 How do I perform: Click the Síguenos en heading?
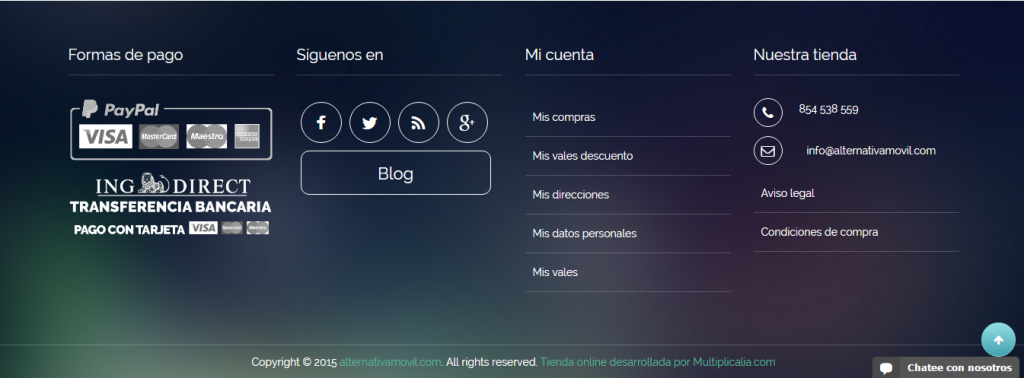tap(340, 55)
